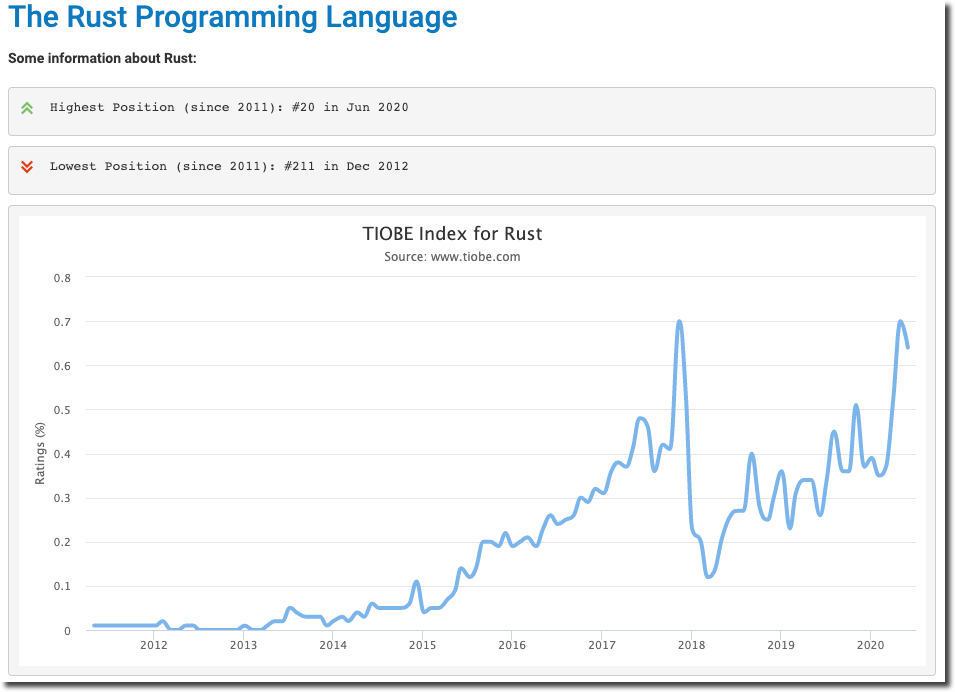Click the 2013 x-axis label
This screenshot has width=955, height=692.
click(x=243, y=645)
